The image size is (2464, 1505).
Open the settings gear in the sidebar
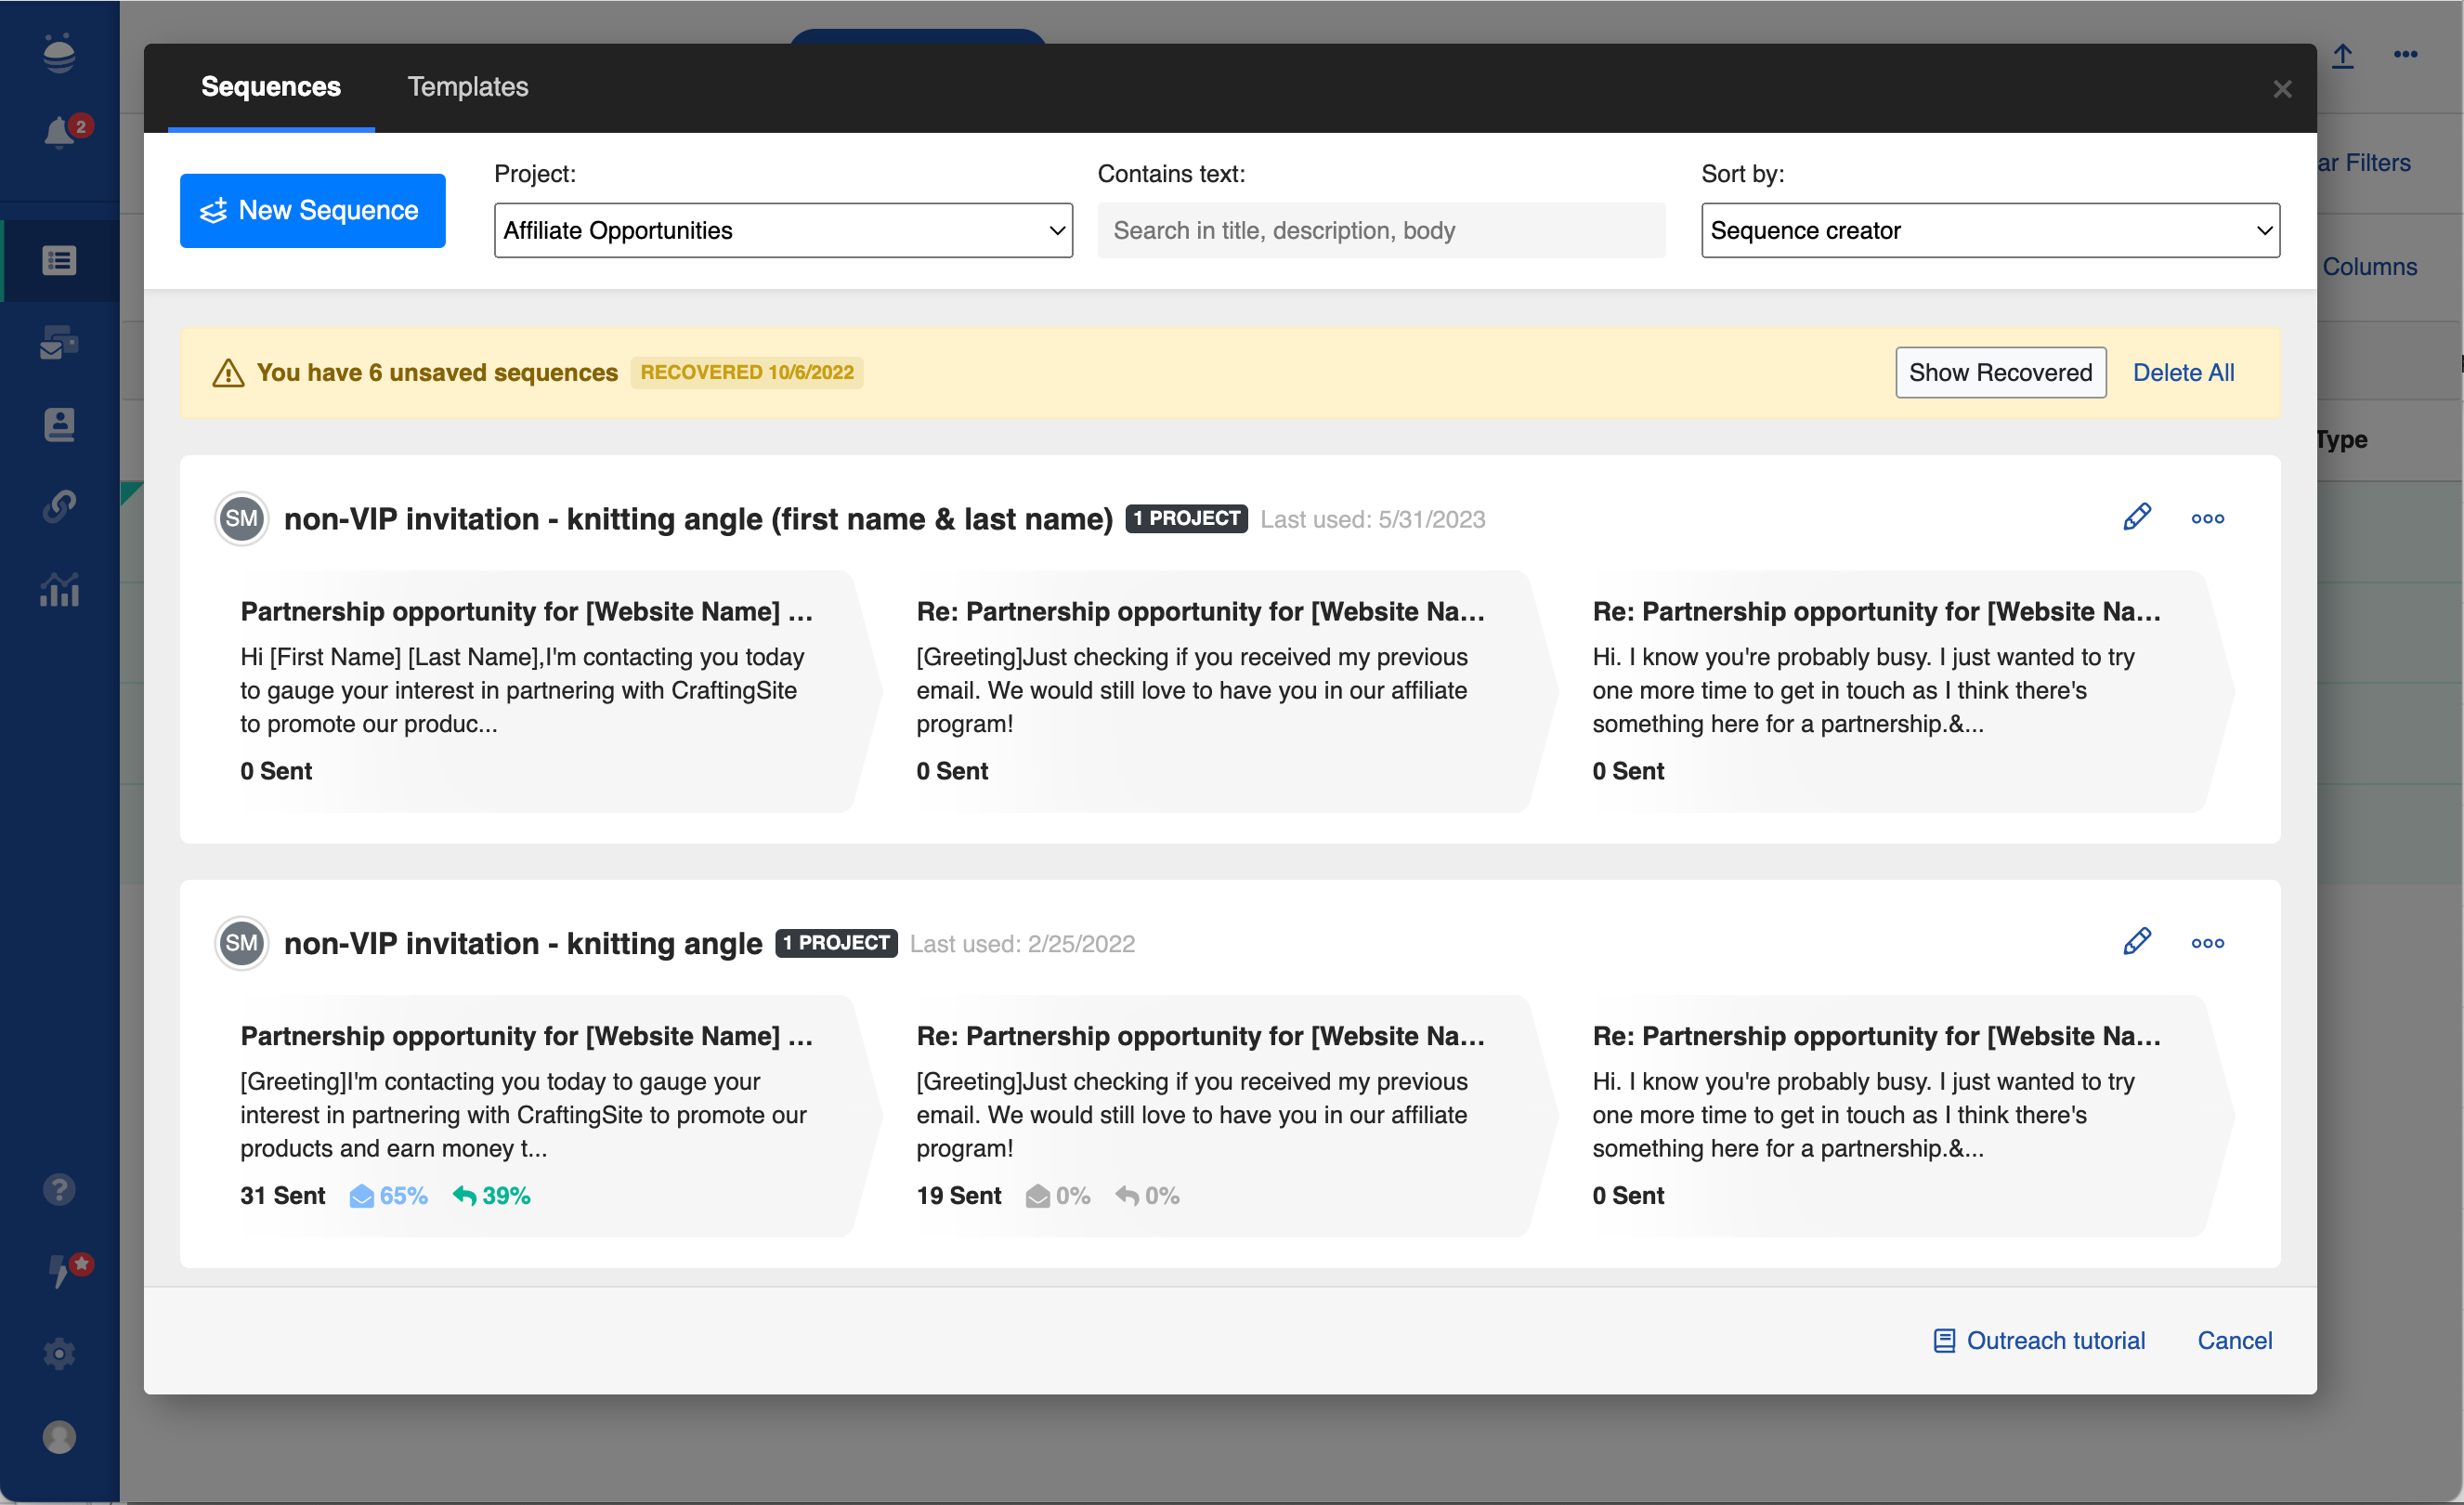click(x=59, y=1353)
